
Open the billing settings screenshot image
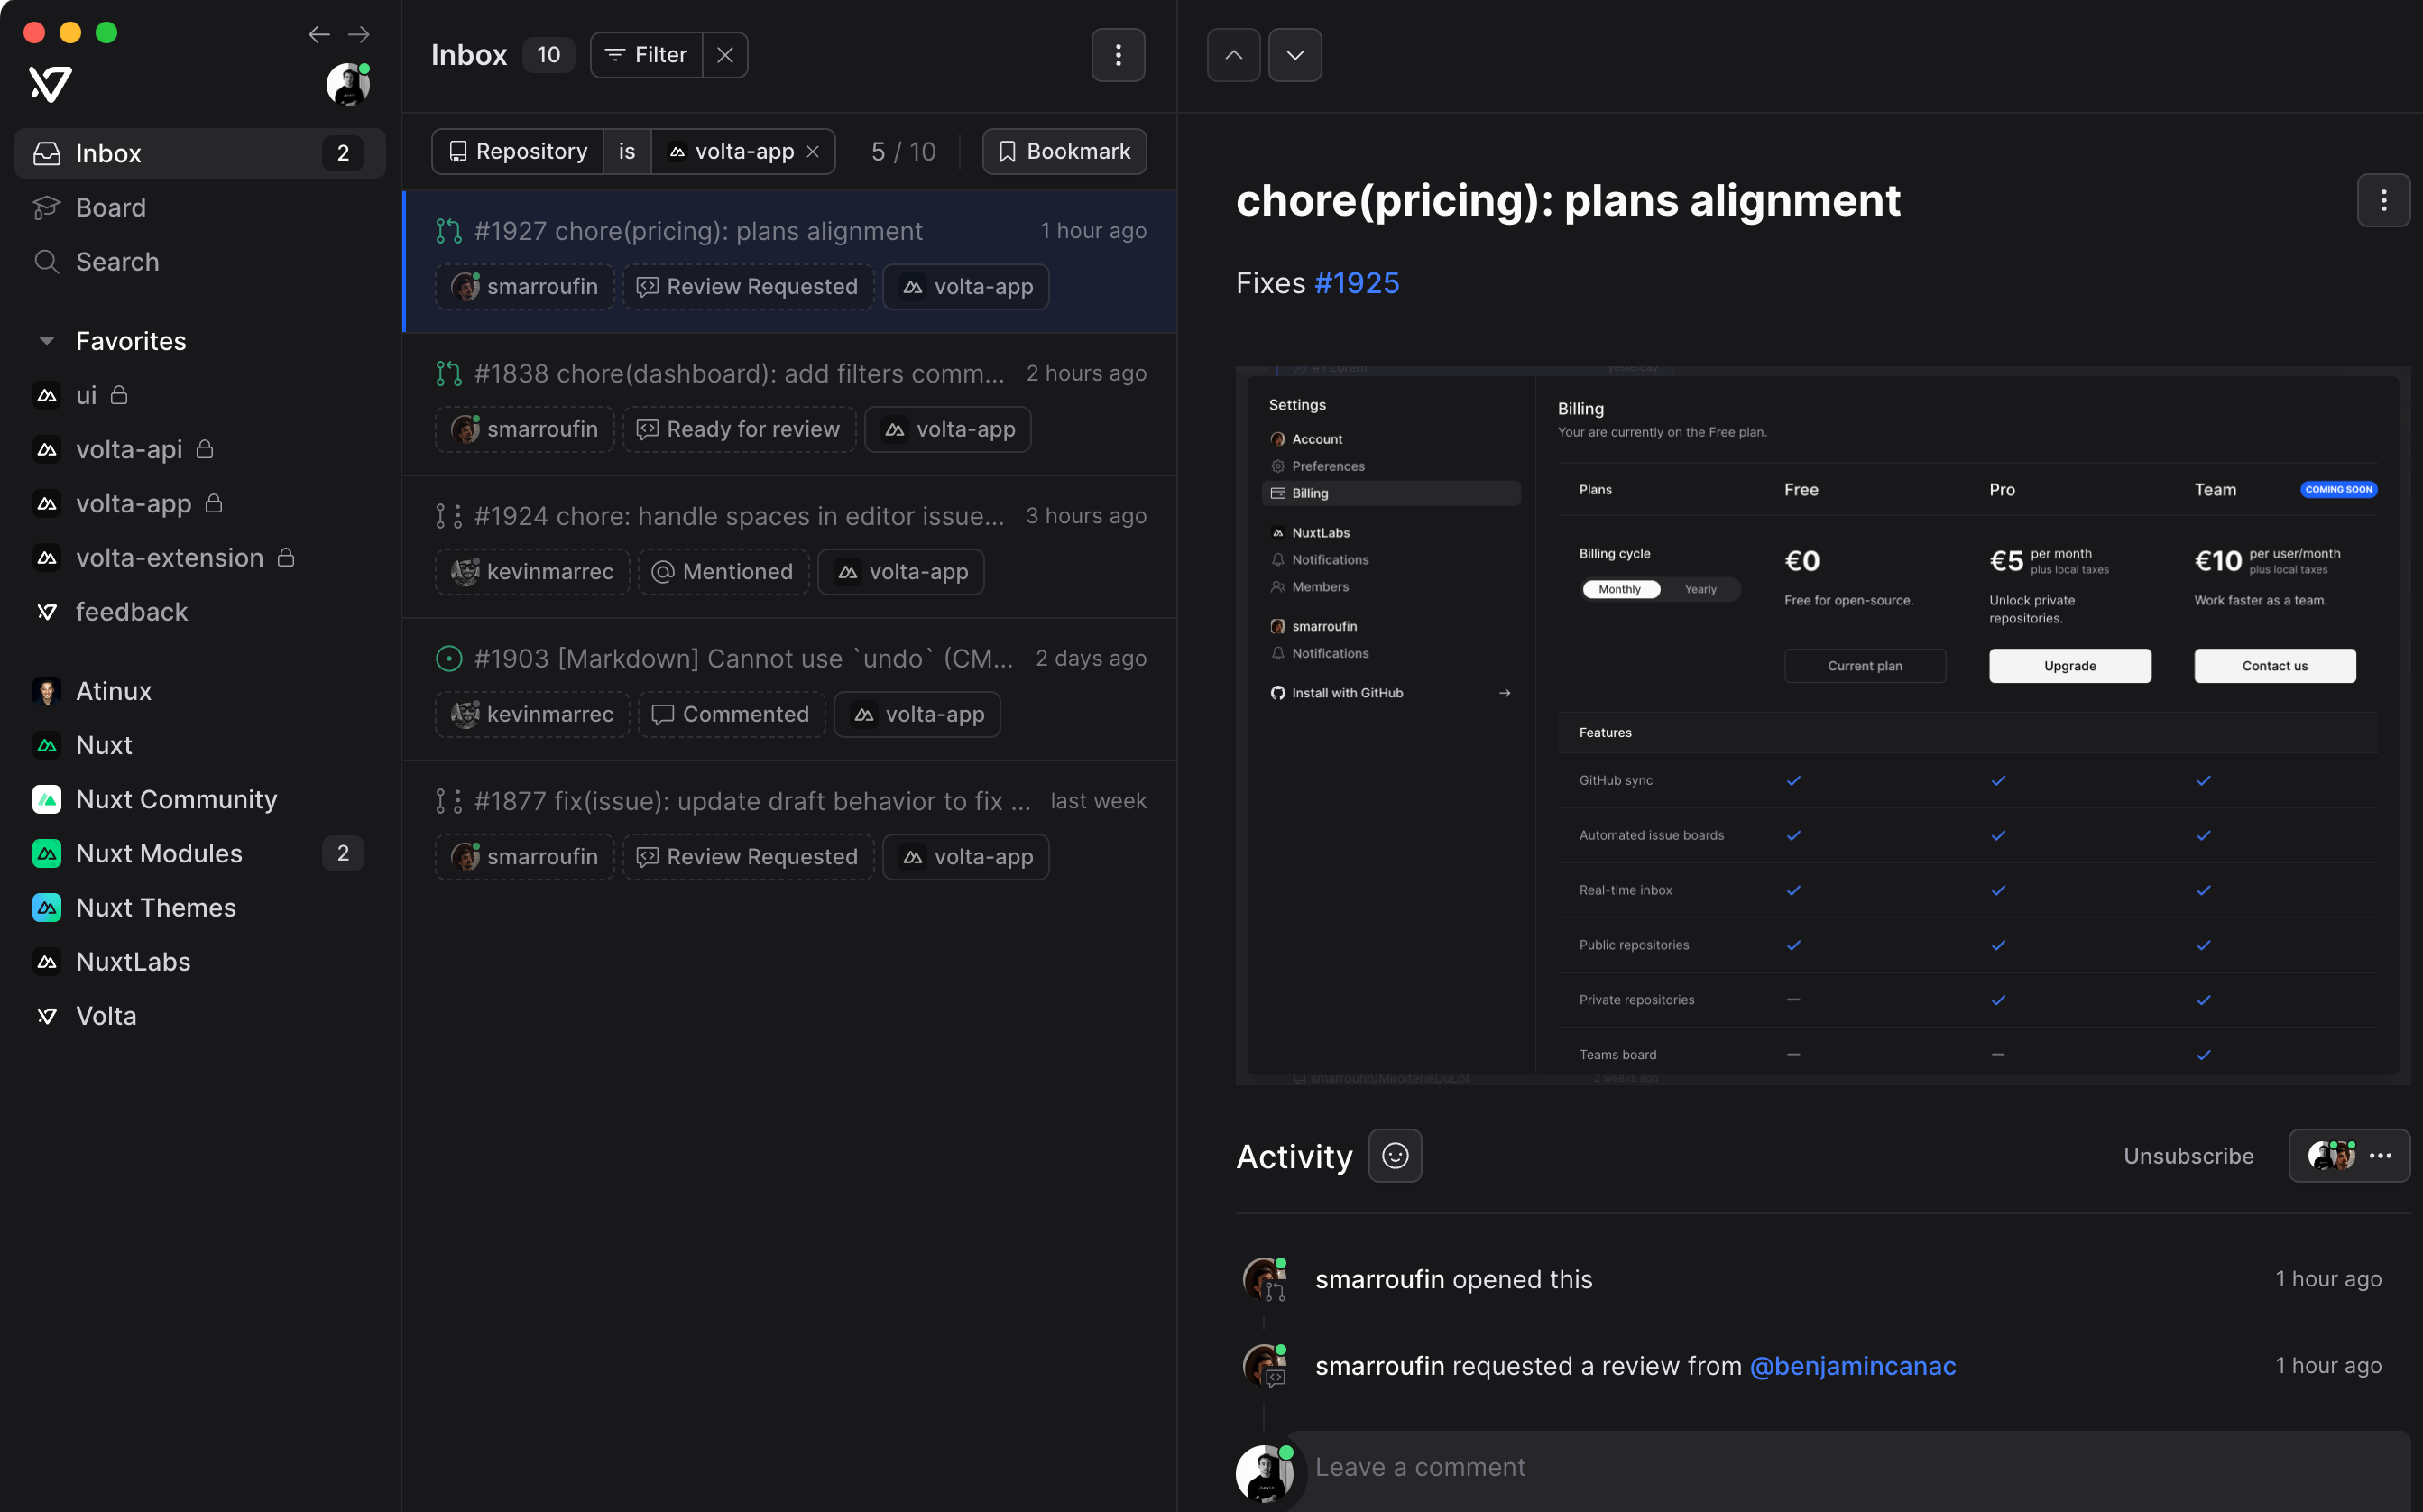1823,726
